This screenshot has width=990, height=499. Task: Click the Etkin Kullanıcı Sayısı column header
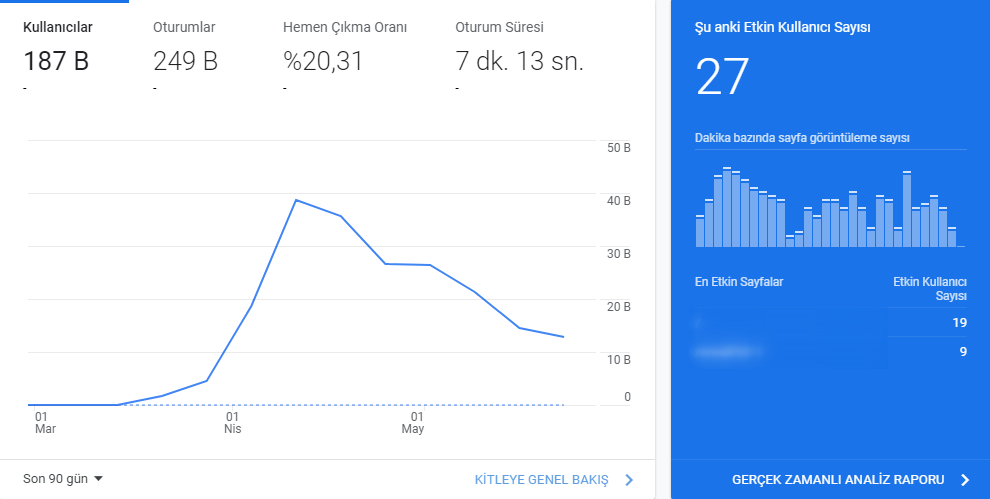tap(929, 289)
